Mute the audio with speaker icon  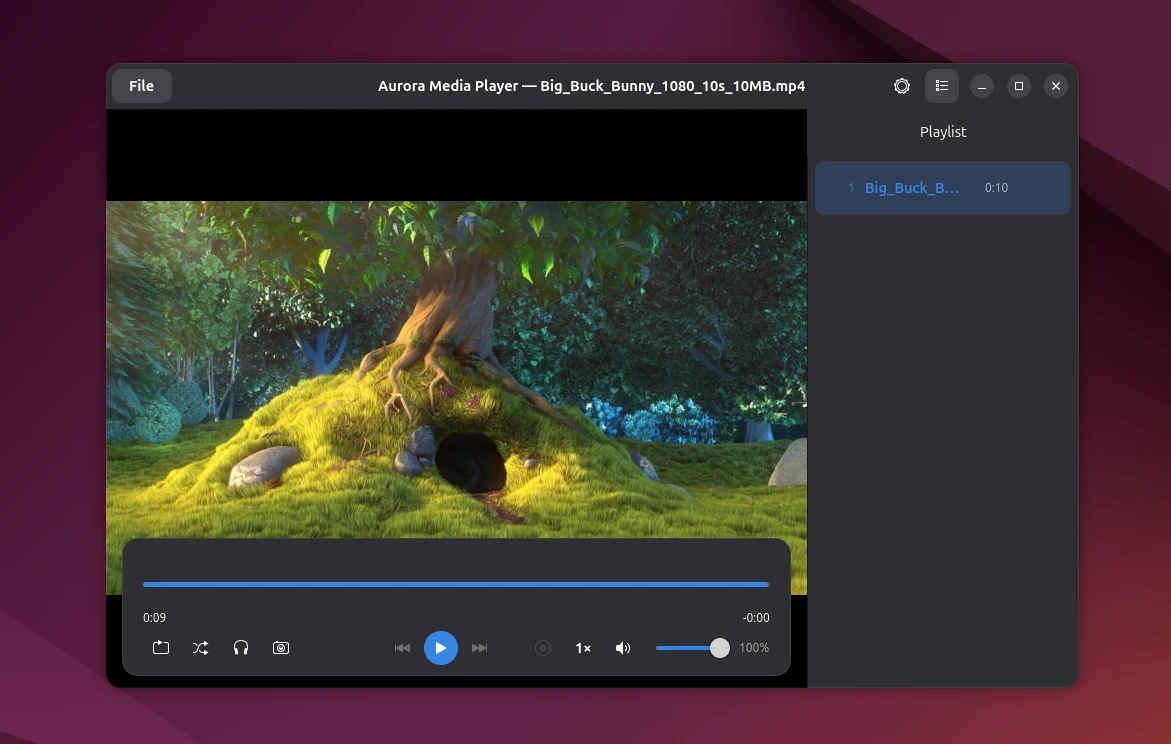(623, 648)
